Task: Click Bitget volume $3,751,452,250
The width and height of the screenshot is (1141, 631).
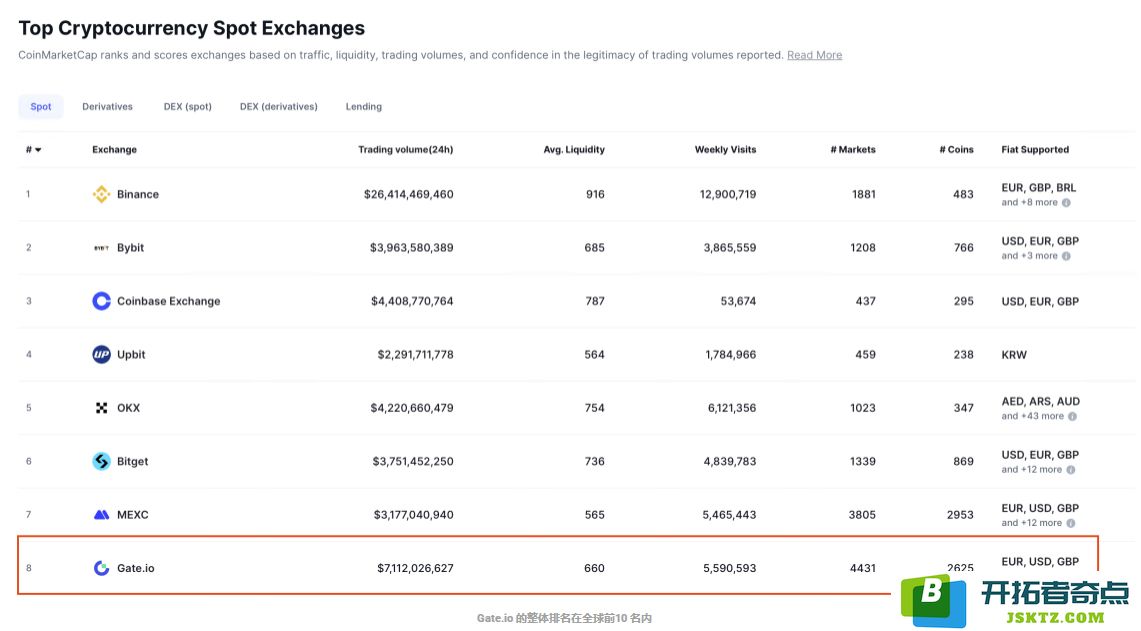Action: (x=413, y=461)
